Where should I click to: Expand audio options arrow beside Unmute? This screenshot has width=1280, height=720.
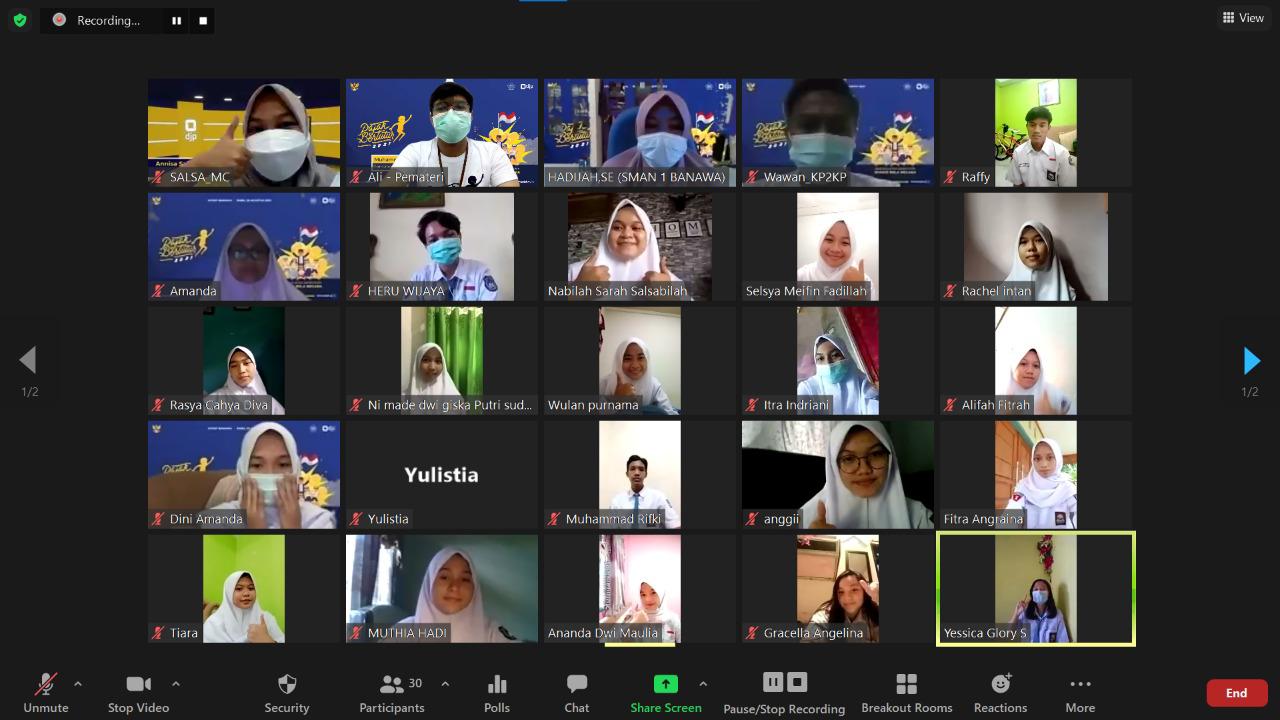click(x=78, y=684)
